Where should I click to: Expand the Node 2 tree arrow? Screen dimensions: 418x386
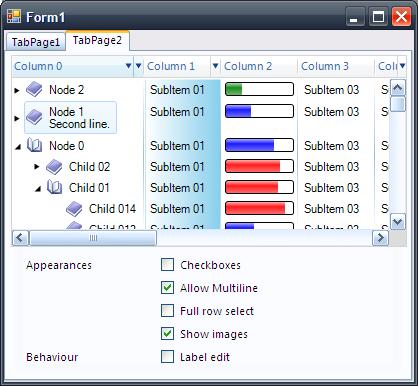pyautogui.click(x=17, y=90)
